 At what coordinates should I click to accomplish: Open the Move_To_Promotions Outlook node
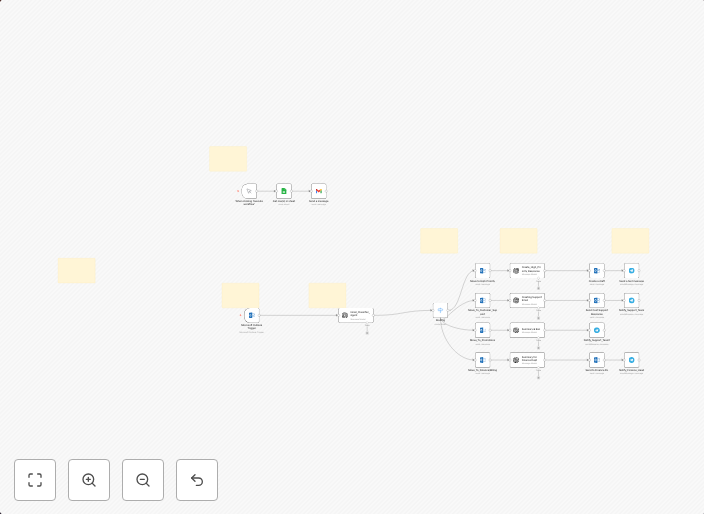tap(482, 330)
